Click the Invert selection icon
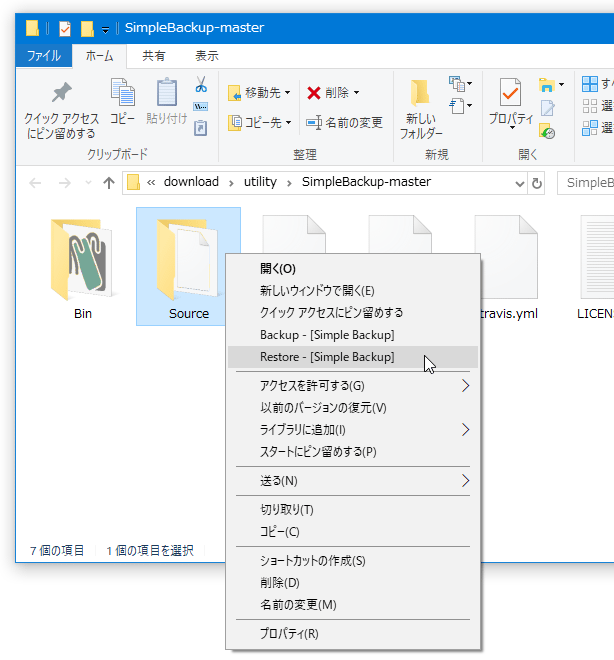Image resolution: width=614 pixels, height=660 pixels. (590, 128)
